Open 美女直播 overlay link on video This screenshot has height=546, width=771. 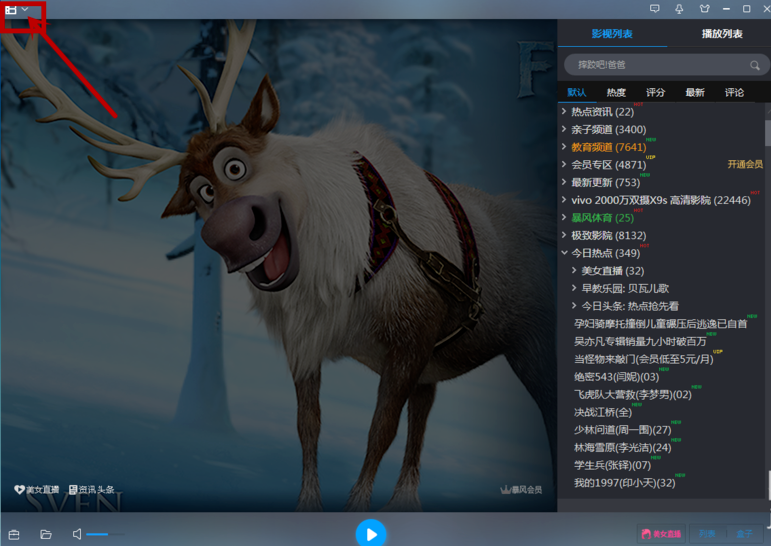pos(36,489)
